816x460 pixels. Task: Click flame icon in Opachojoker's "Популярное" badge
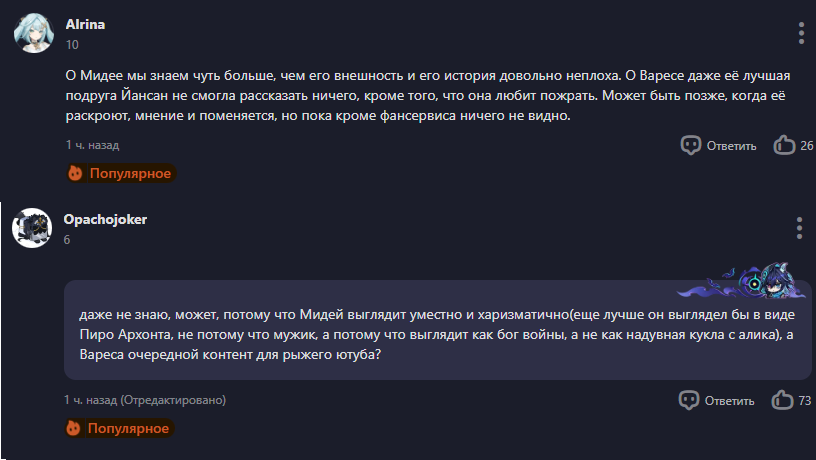(x=74, y=428)
